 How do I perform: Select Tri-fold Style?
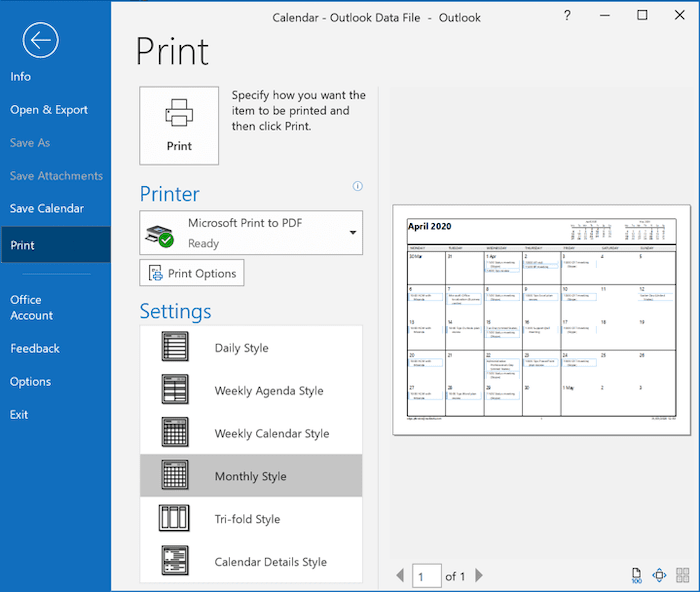(x=251, y=519)
